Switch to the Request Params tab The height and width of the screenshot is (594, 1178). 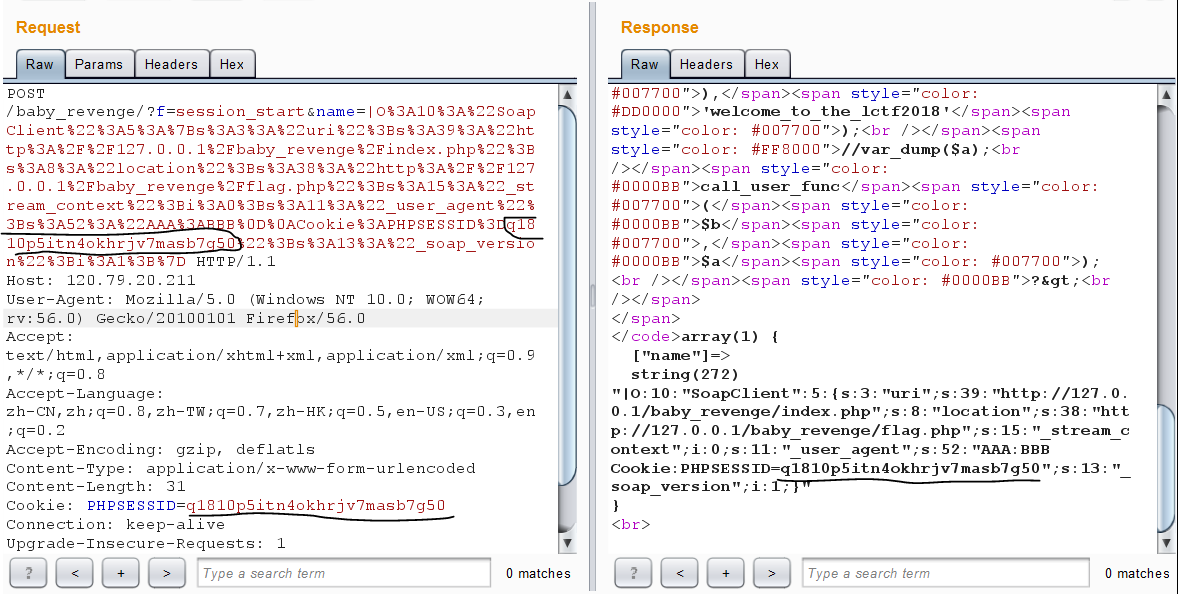(x=98, y=64)
